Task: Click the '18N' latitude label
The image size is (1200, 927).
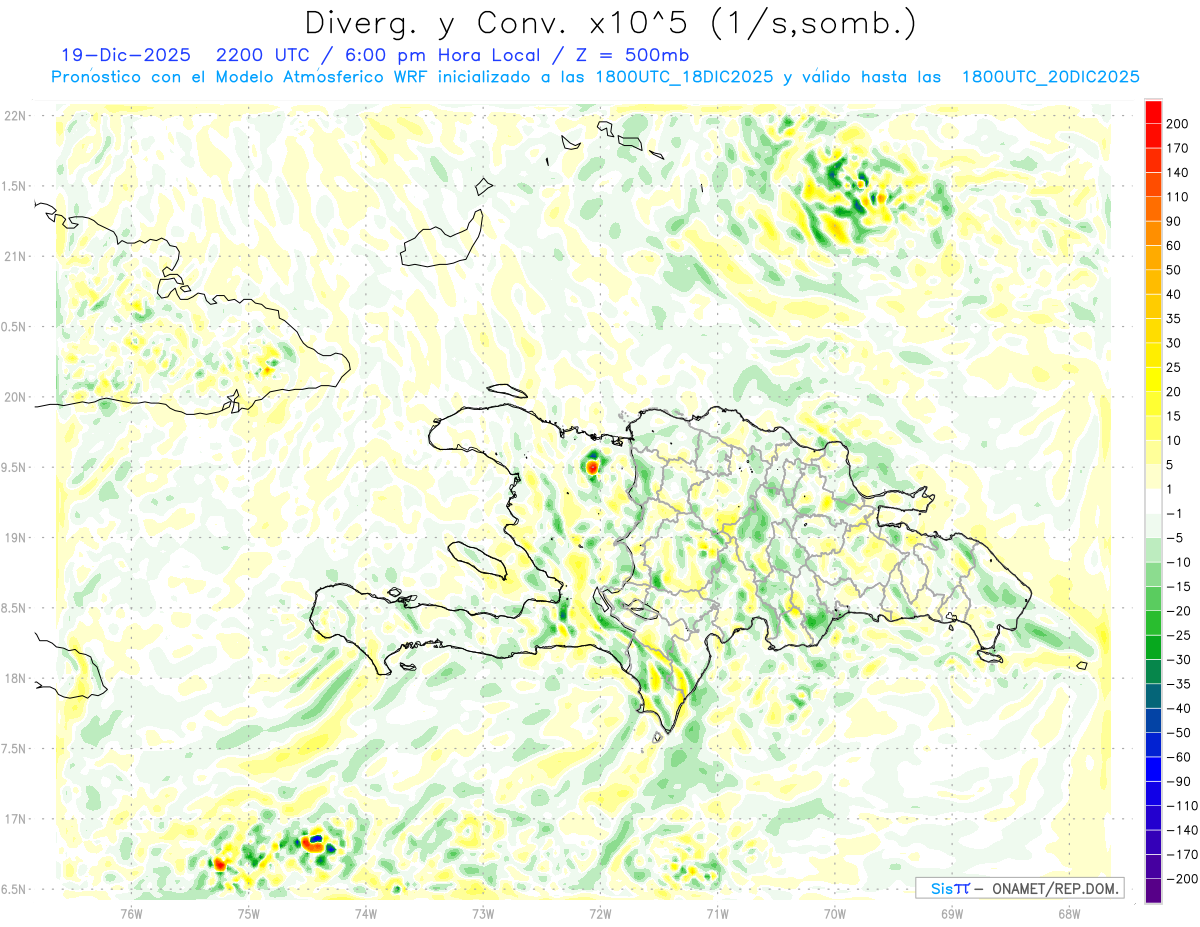Action: coord(15,679)
